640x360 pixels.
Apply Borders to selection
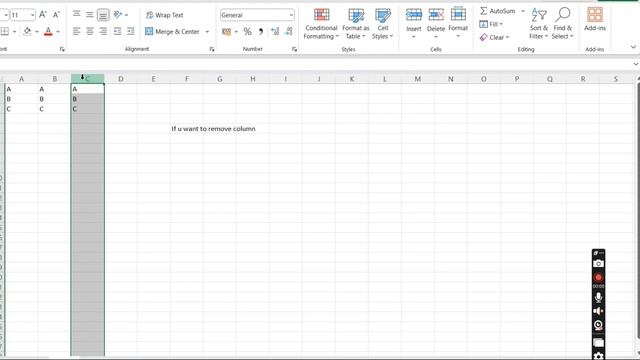(x=4, y=31)
